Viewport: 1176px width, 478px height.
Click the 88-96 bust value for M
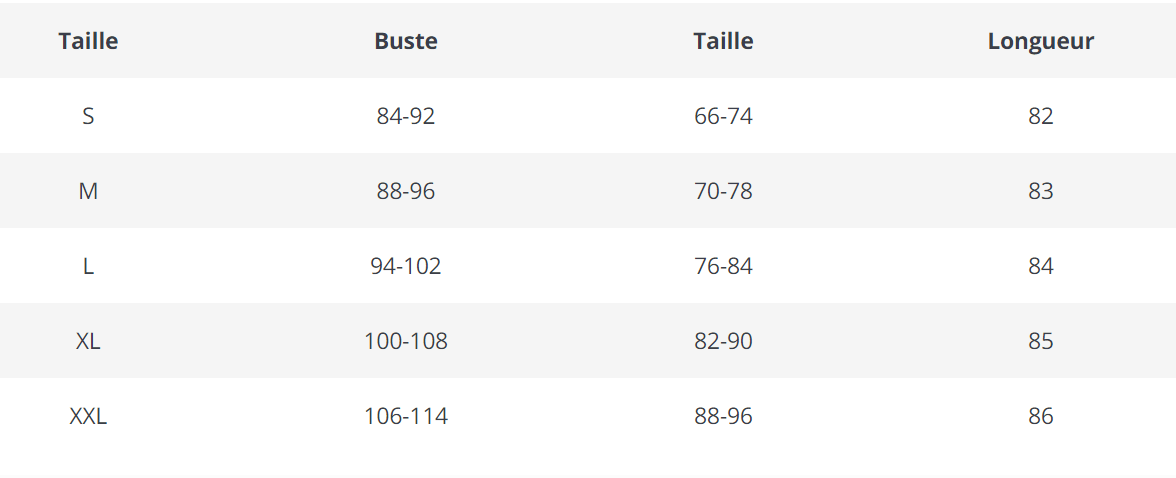click(x=406, y=191)
